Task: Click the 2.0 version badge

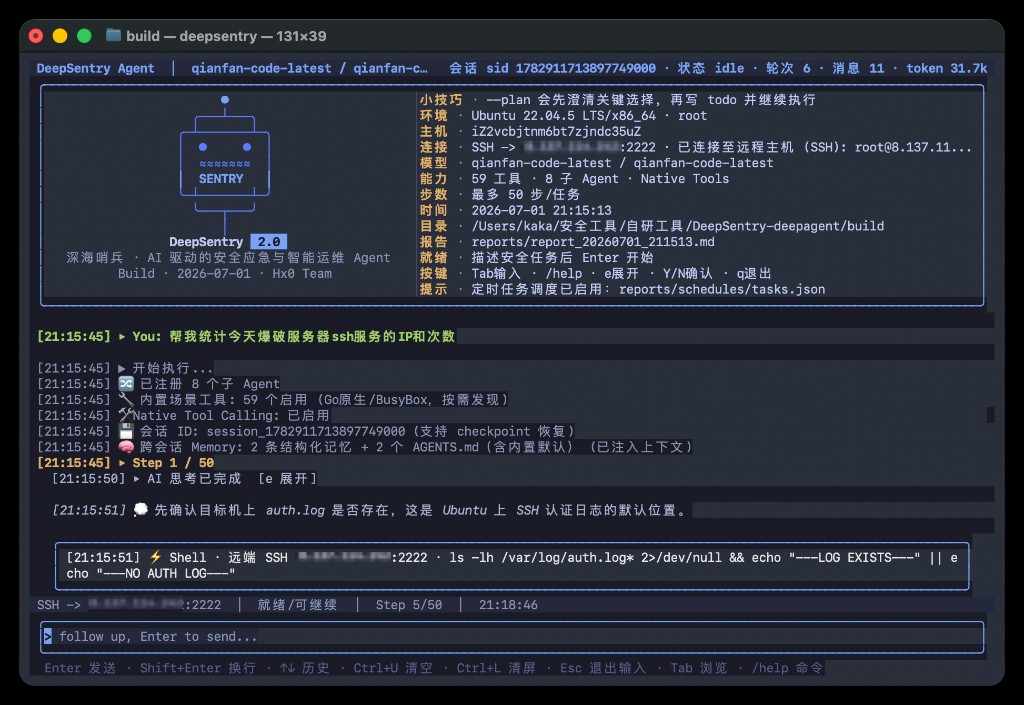Action: 268,242
